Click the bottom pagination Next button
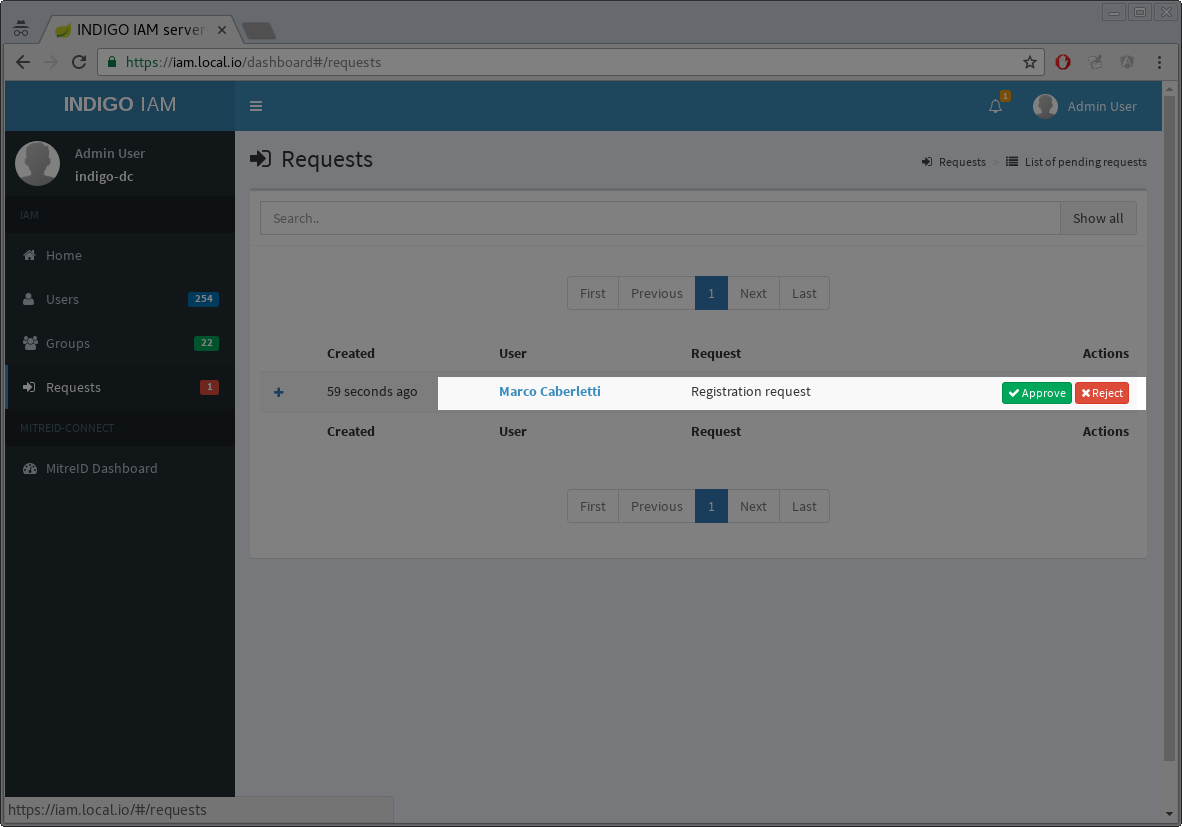 (753, 507)
